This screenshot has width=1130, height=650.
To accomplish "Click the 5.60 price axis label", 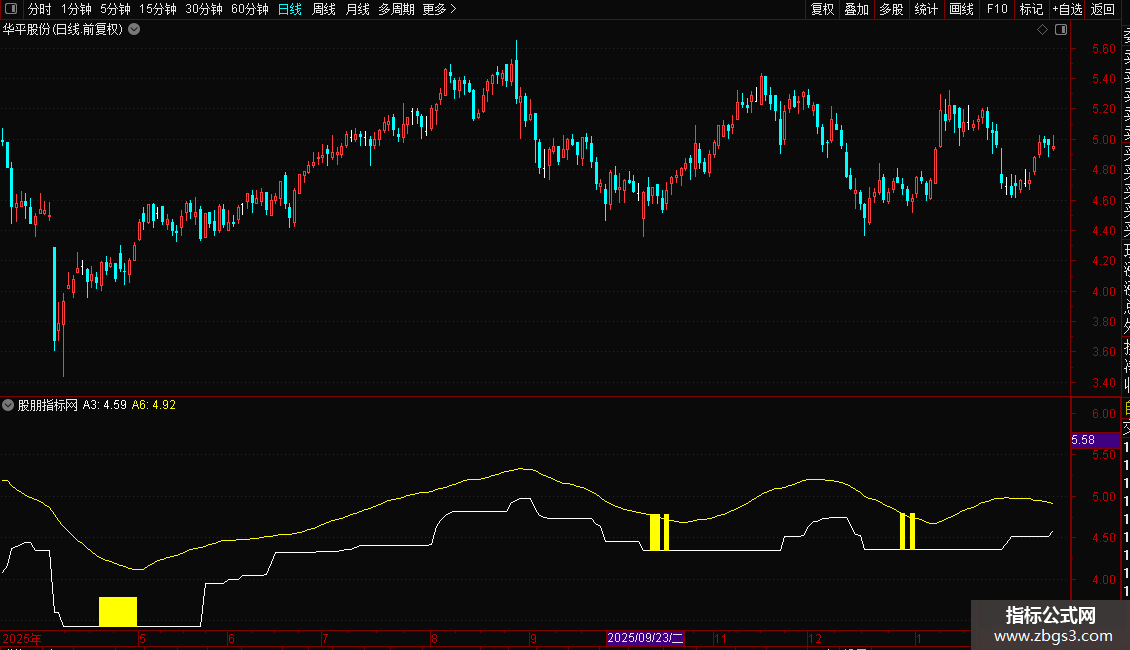I will 1103,49.
